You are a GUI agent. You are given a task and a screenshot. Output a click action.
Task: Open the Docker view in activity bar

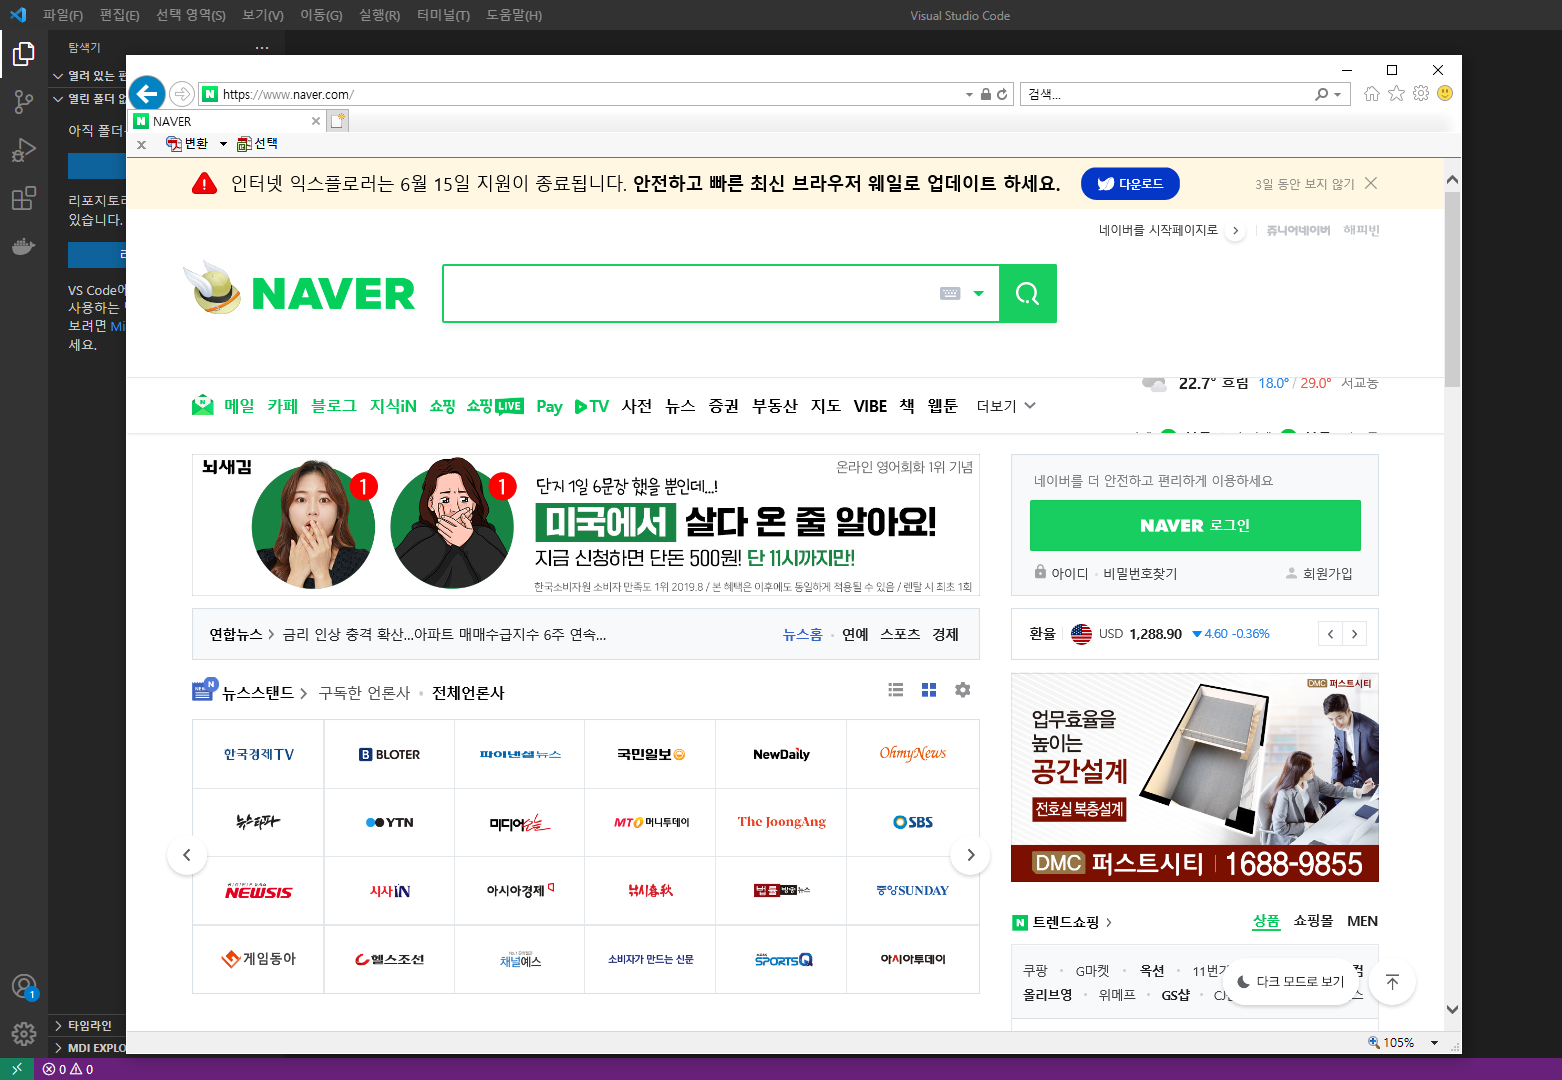click(23, 246)
